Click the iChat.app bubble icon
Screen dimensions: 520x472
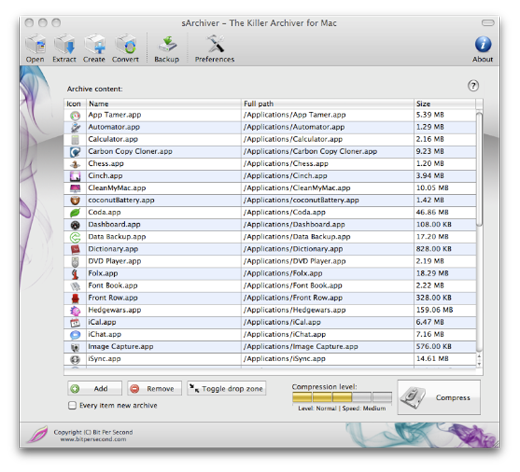[x=75, y=335]
